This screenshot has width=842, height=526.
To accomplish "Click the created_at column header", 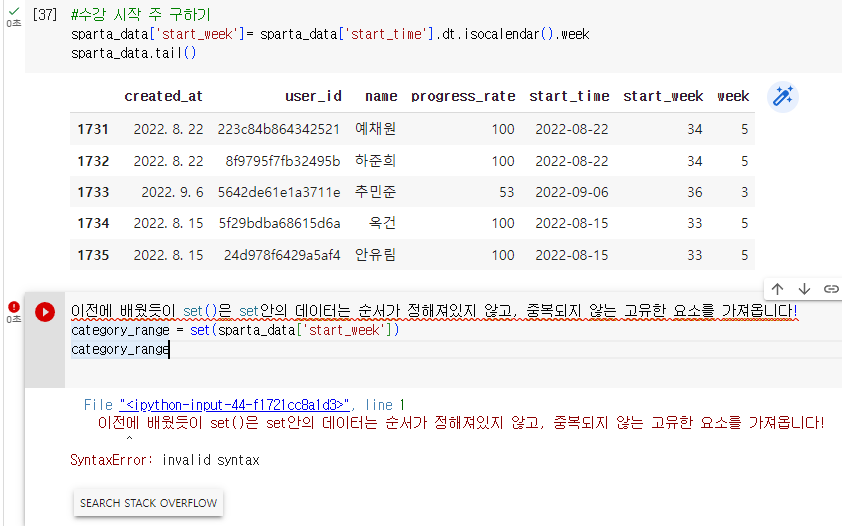I will (163, 96).
